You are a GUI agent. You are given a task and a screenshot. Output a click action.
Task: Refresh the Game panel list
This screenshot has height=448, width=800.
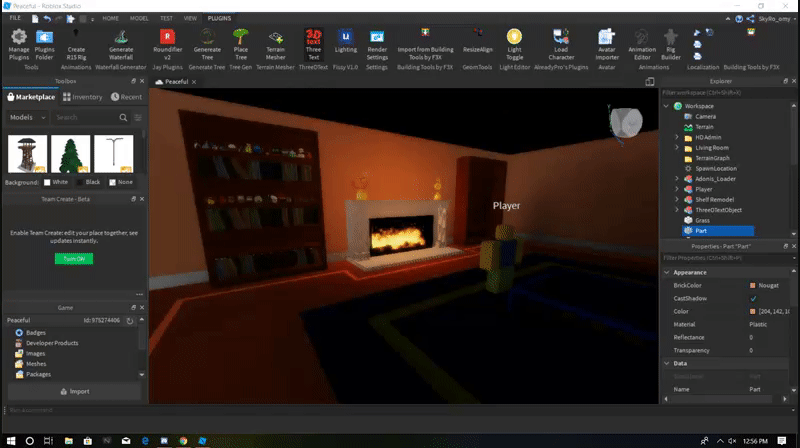point(130,320)
